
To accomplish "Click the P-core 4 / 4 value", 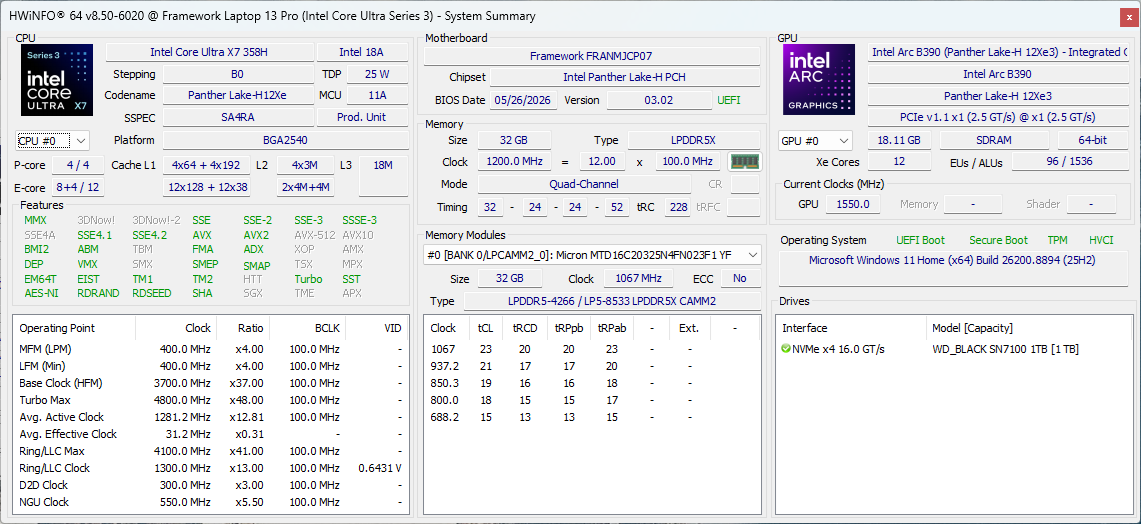I will coord(77,165).
